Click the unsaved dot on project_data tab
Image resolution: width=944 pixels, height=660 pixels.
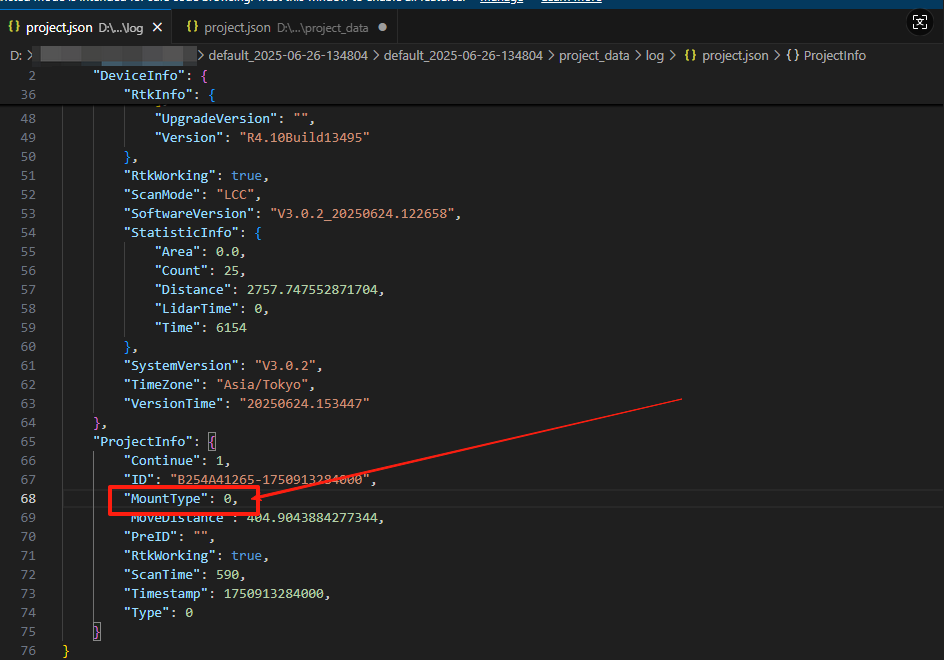point(382,27)
